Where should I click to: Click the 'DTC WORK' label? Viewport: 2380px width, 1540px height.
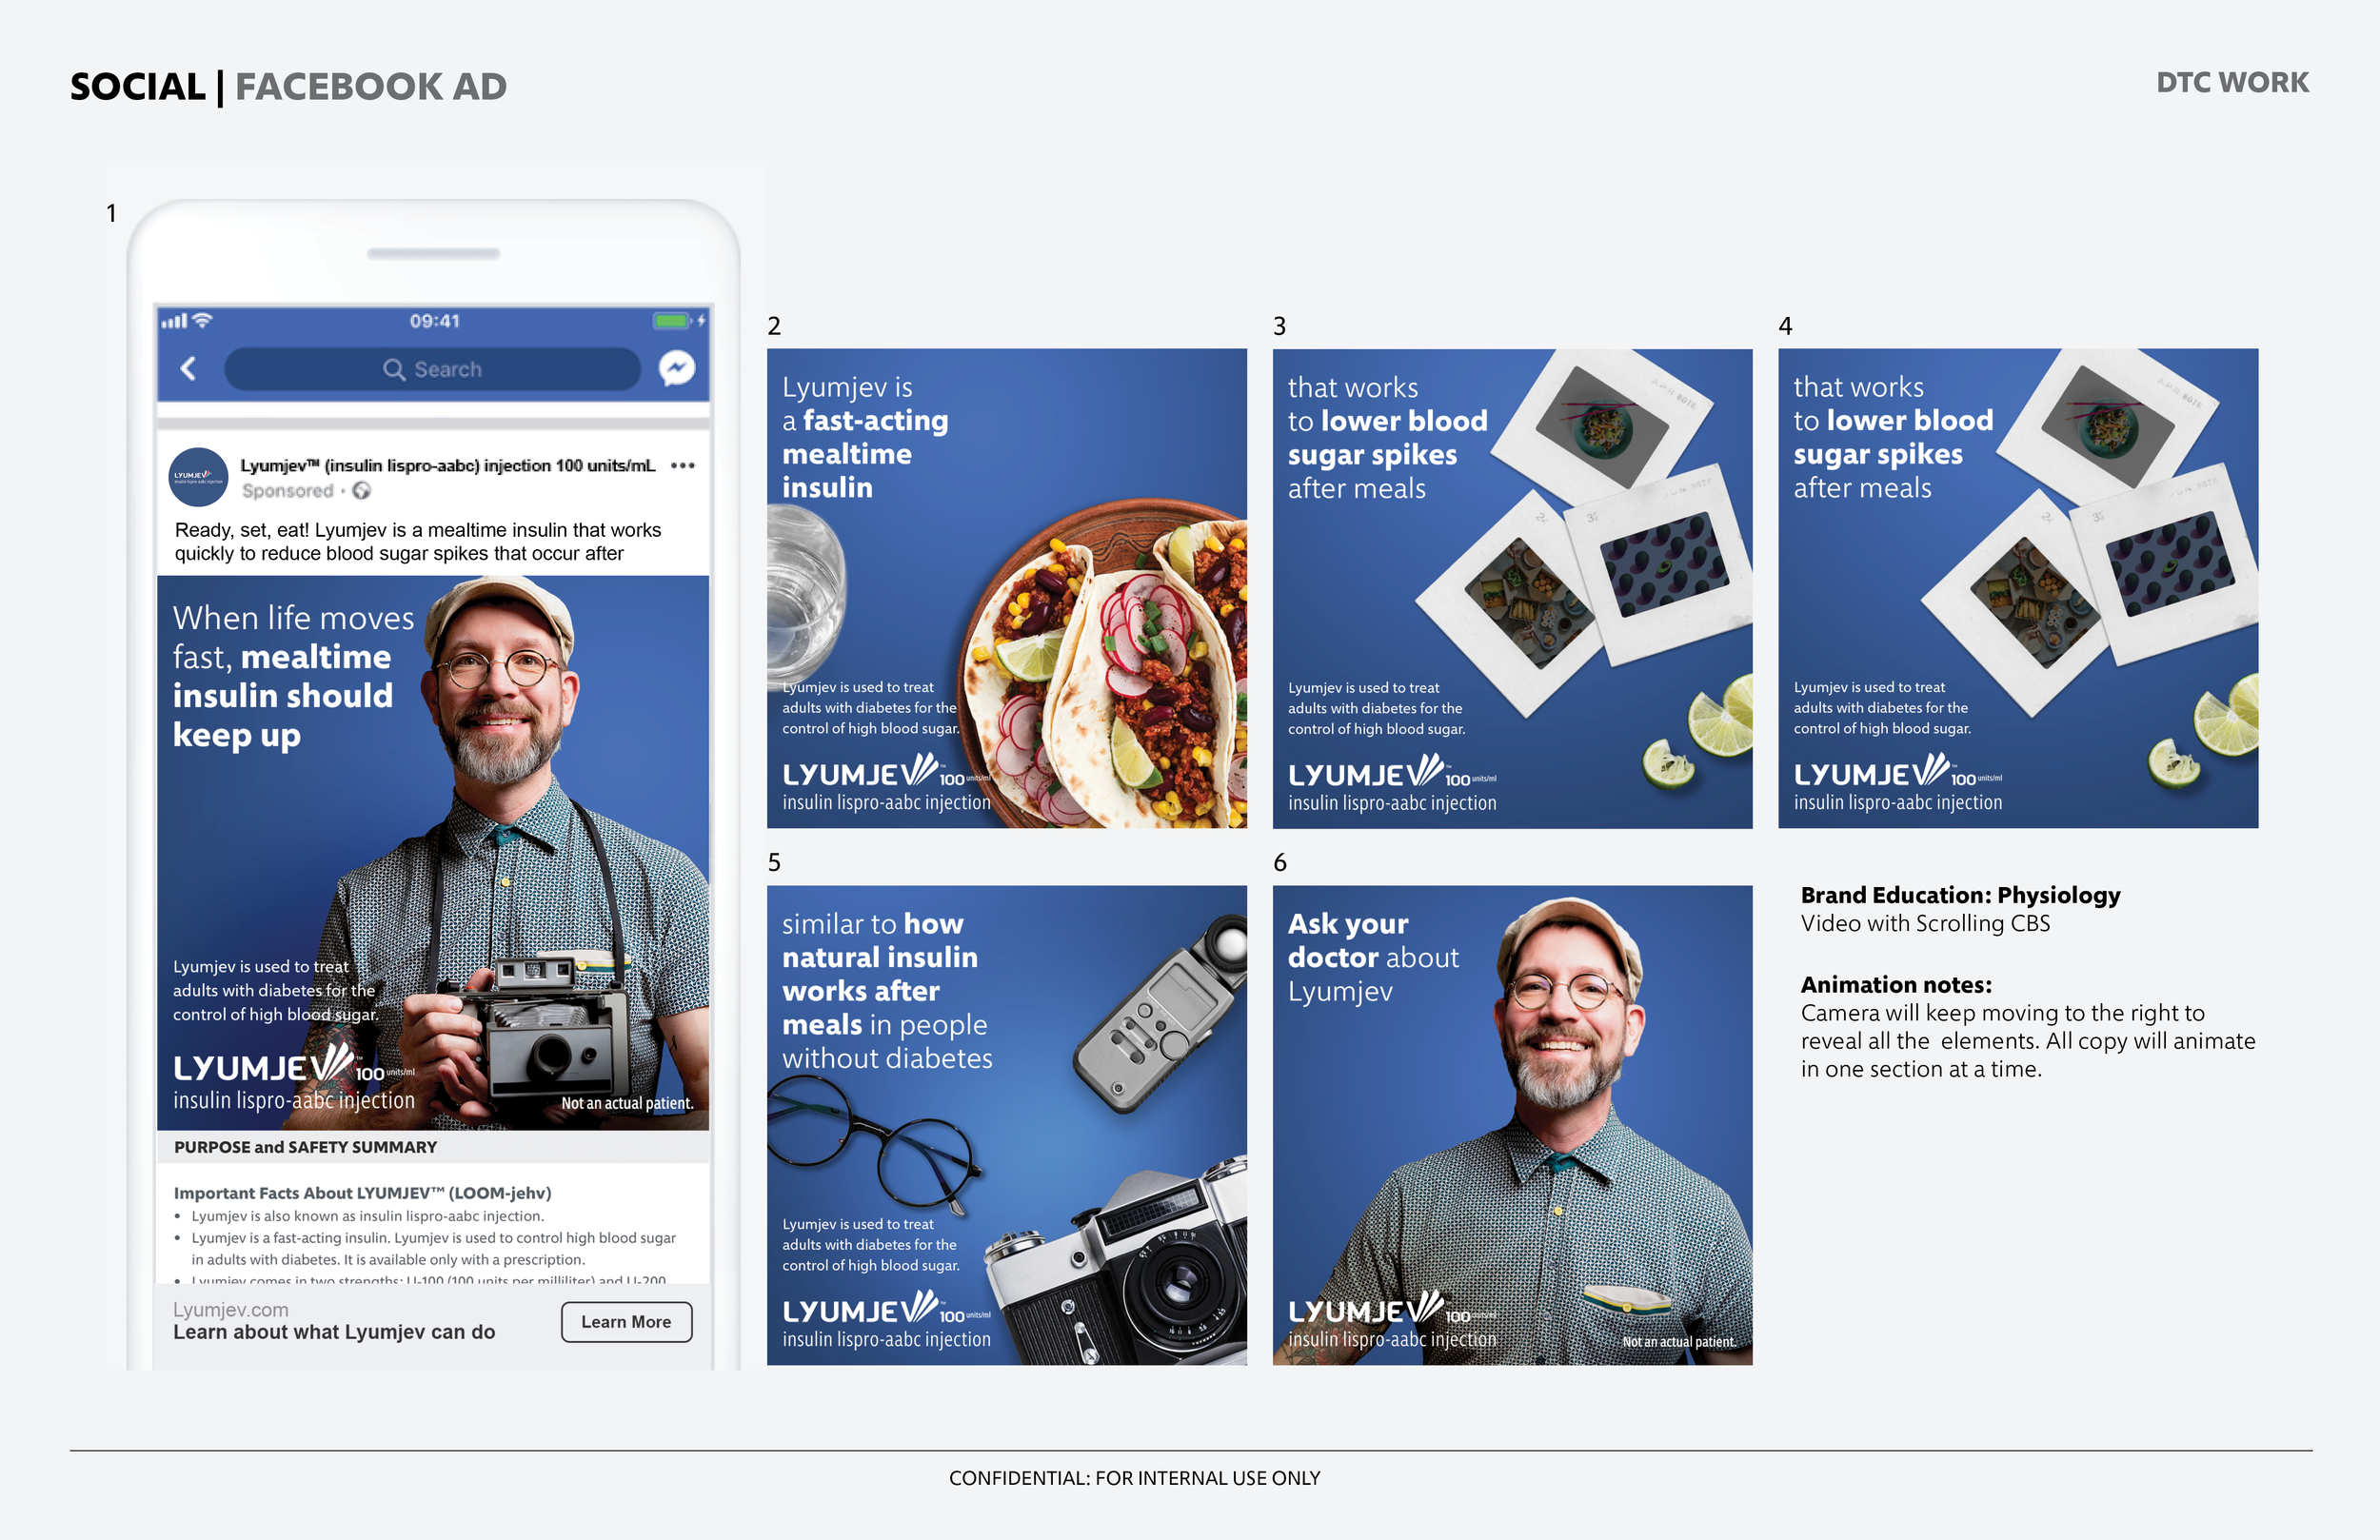pos(2233,82)
